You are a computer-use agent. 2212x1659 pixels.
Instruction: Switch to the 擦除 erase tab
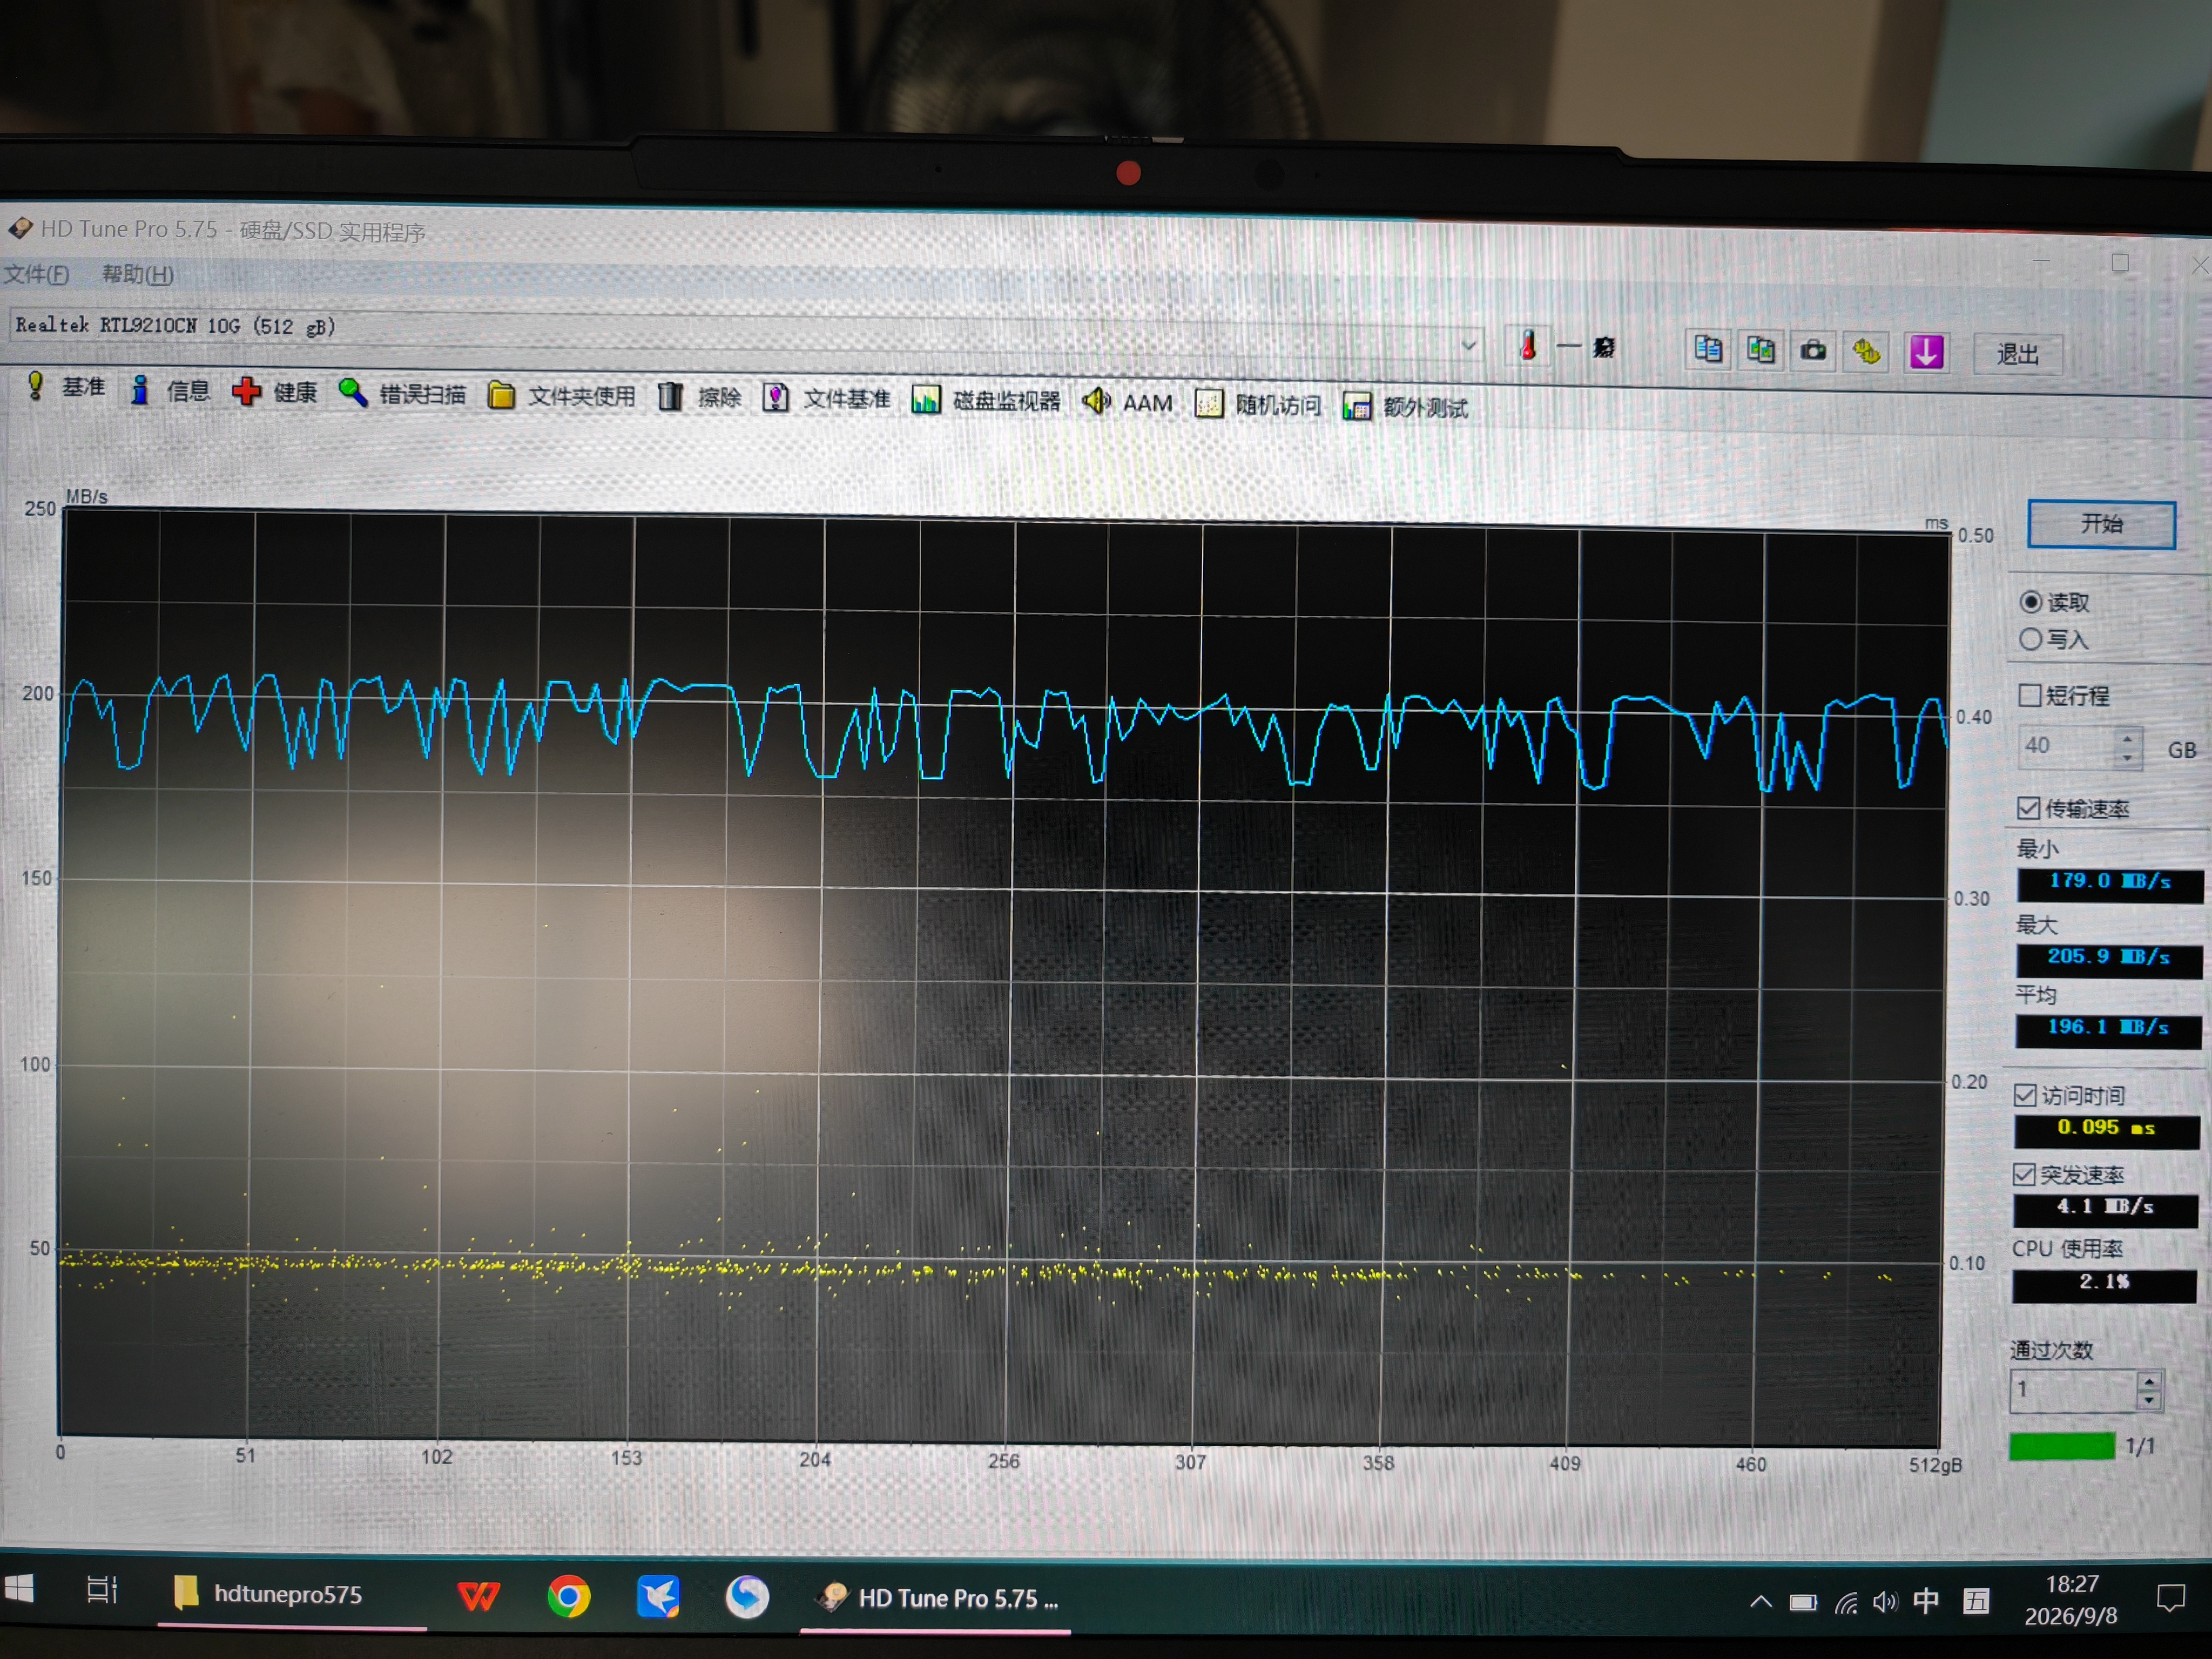pyautogui.click(x=699, y=398)
